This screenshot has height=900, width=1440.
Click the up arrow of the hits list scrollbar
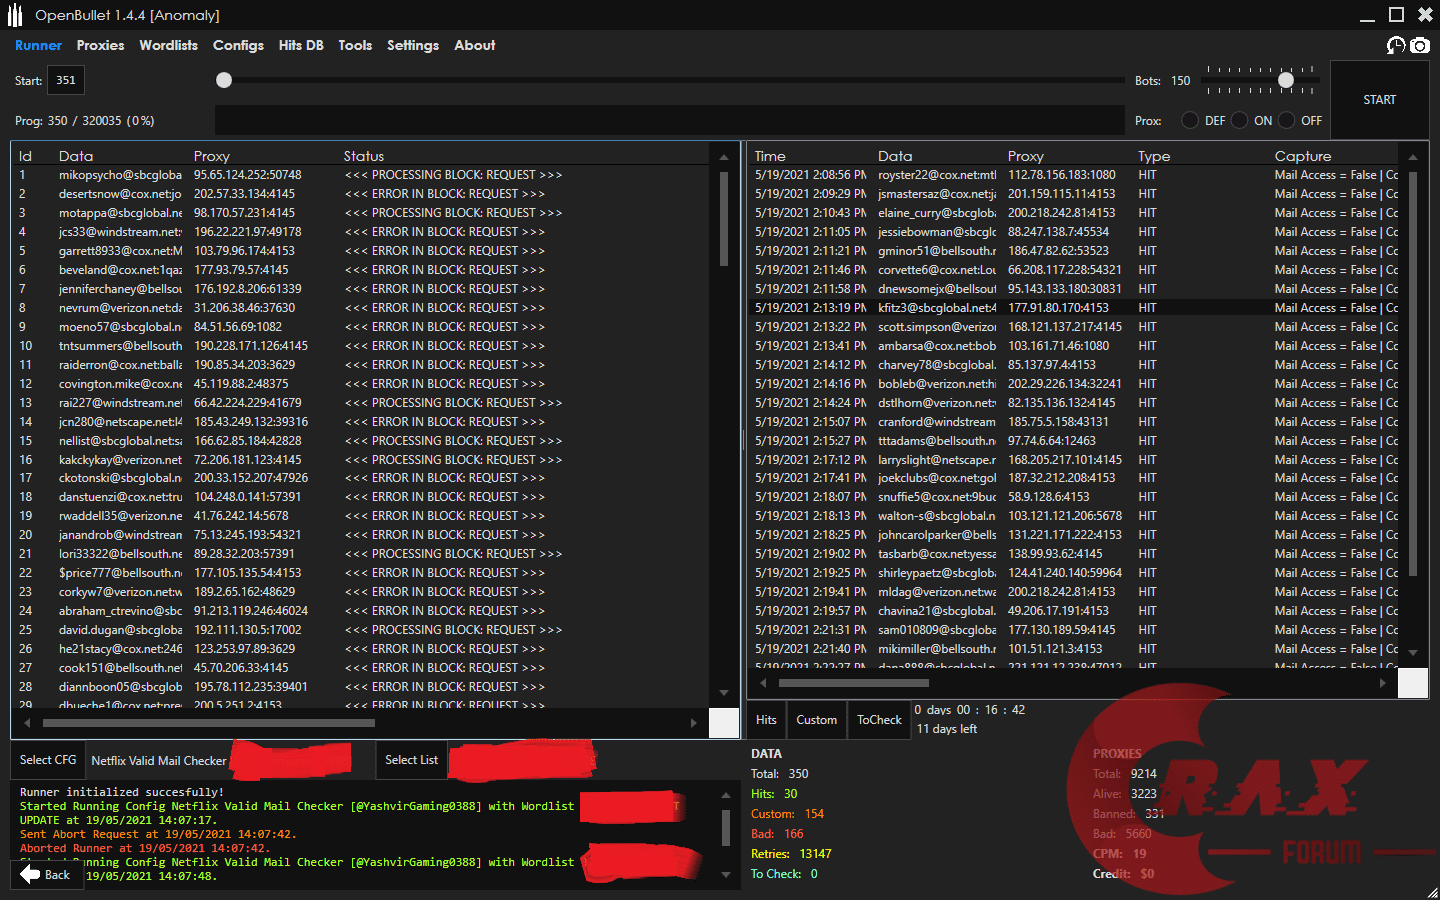click(x=1413, y=157)
